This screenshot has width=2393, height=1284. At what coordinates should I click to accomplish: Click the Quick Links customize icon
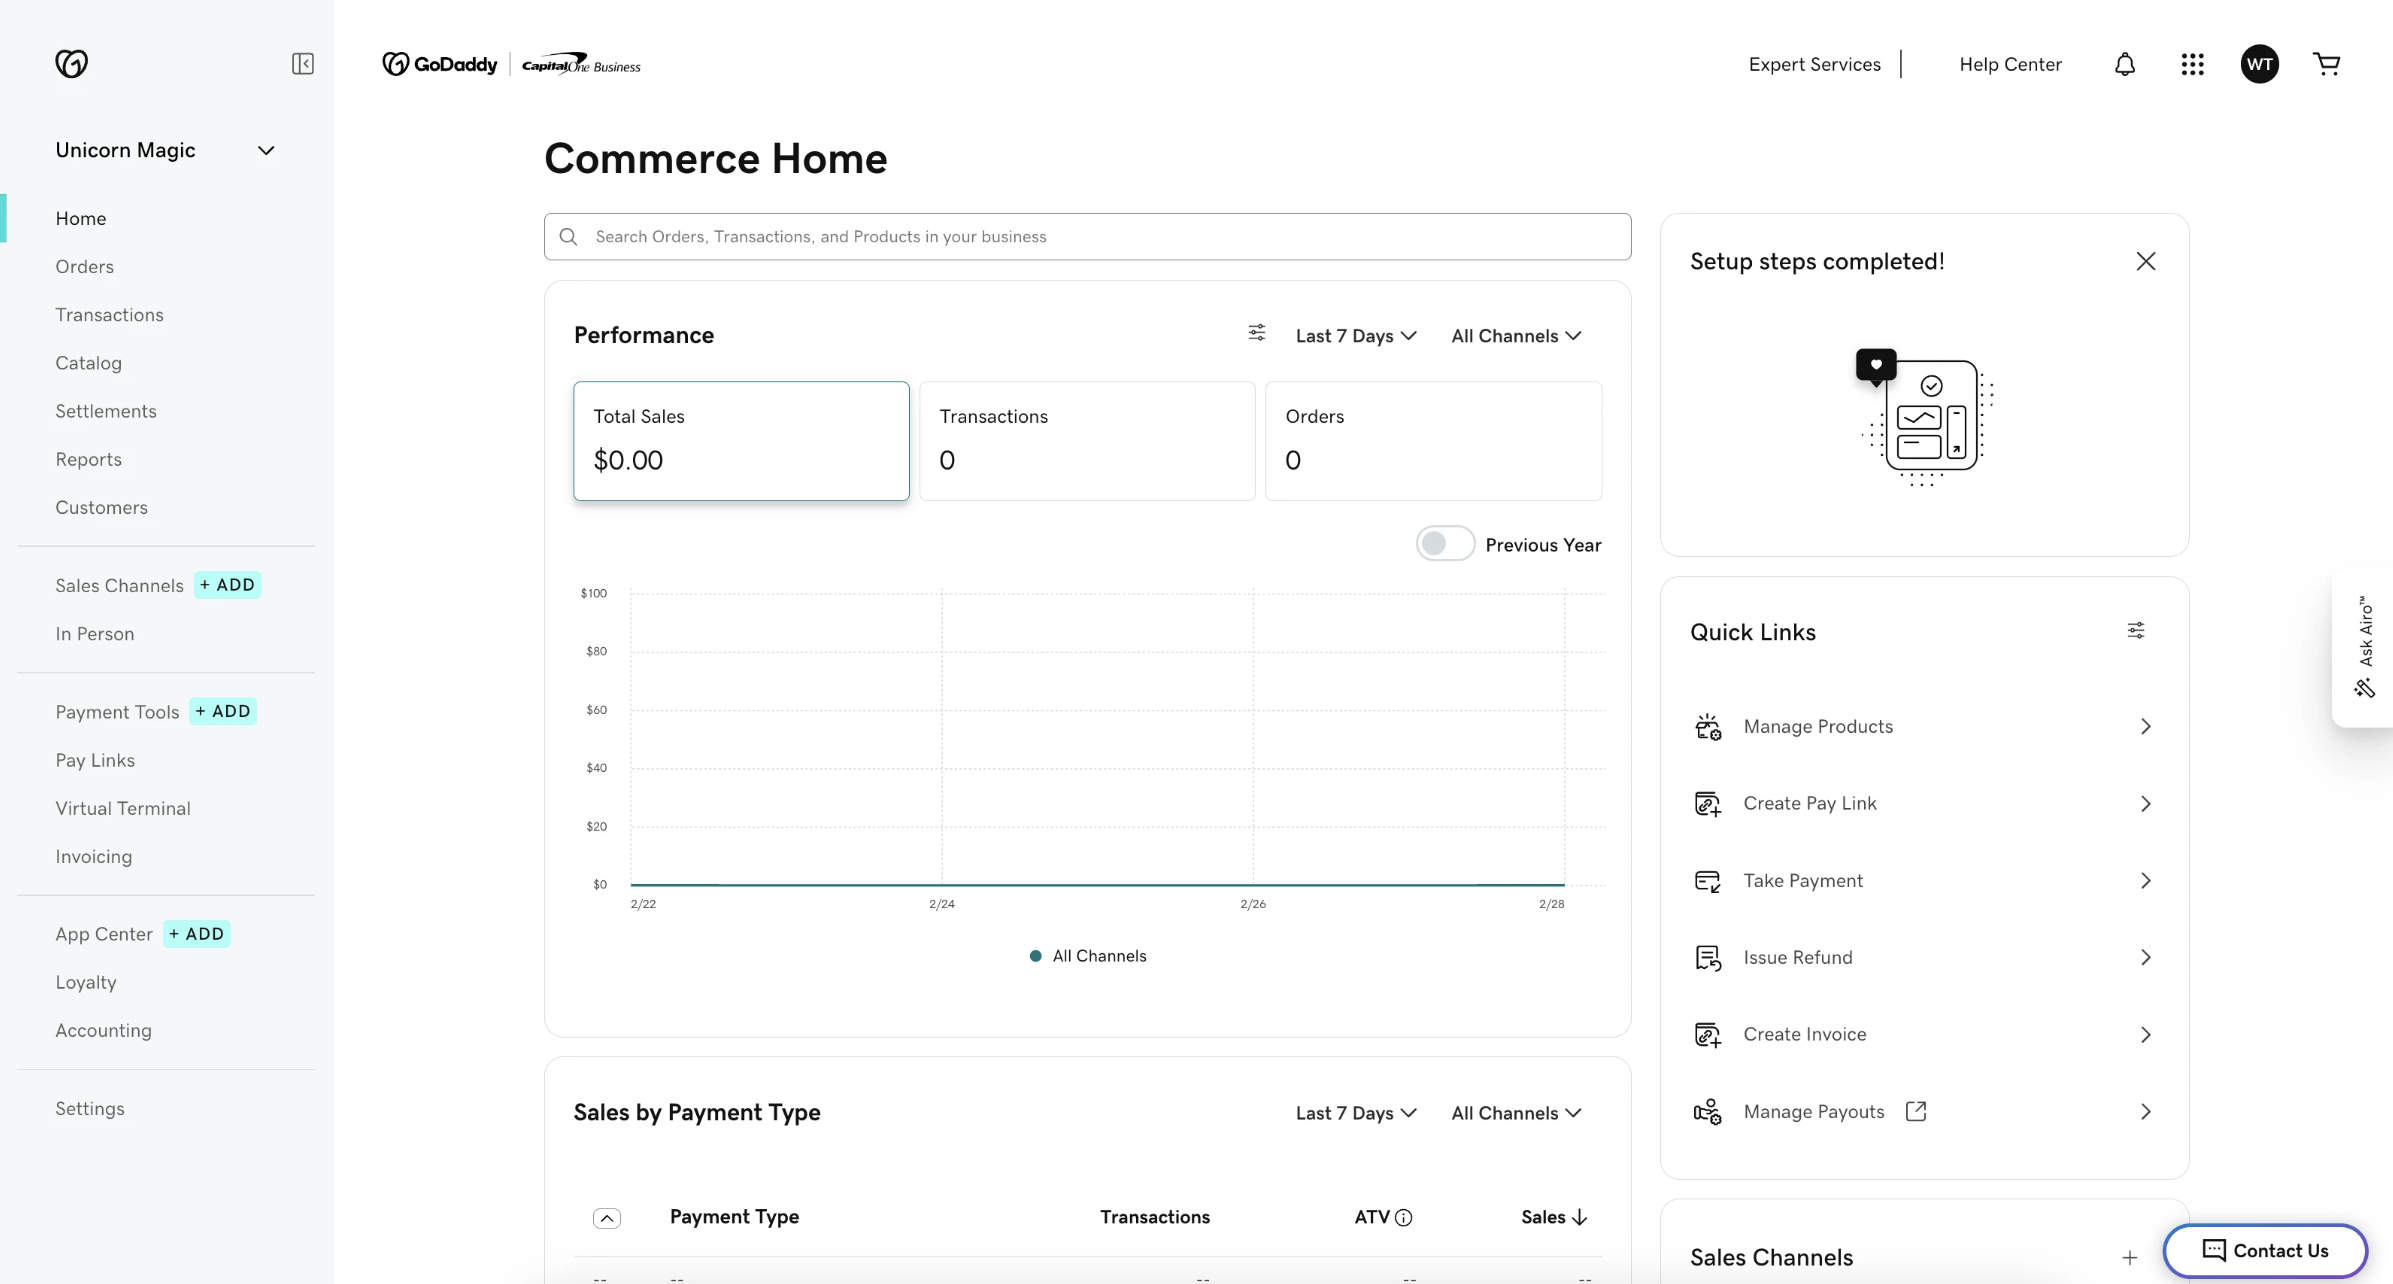pos(2136,630)
